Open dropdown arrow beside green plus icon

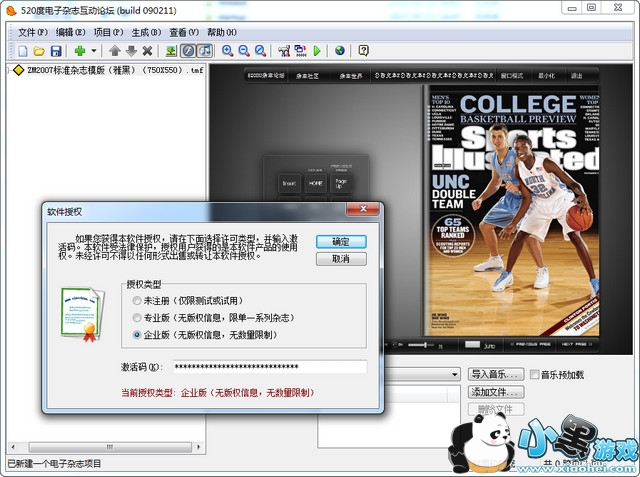click(x=94, y=50)
